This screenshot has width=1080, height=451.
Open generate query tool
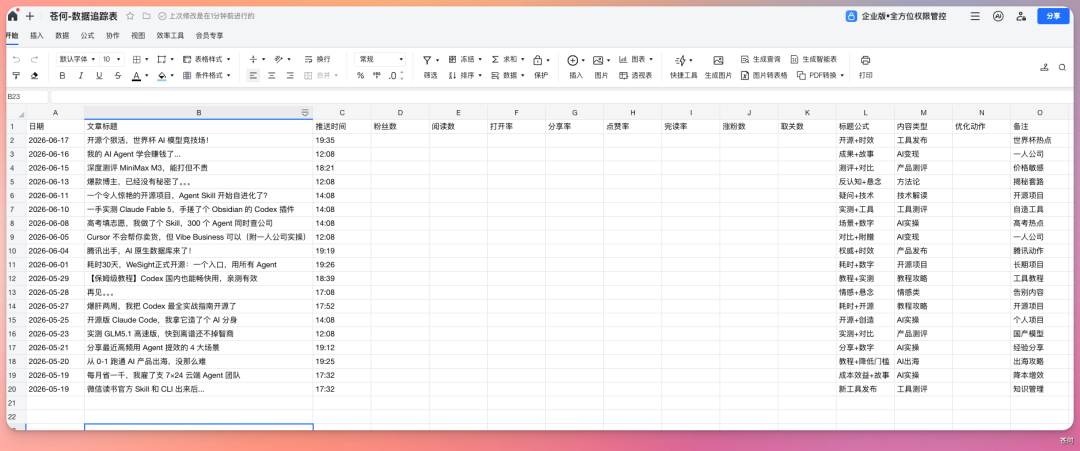(760, 60)
